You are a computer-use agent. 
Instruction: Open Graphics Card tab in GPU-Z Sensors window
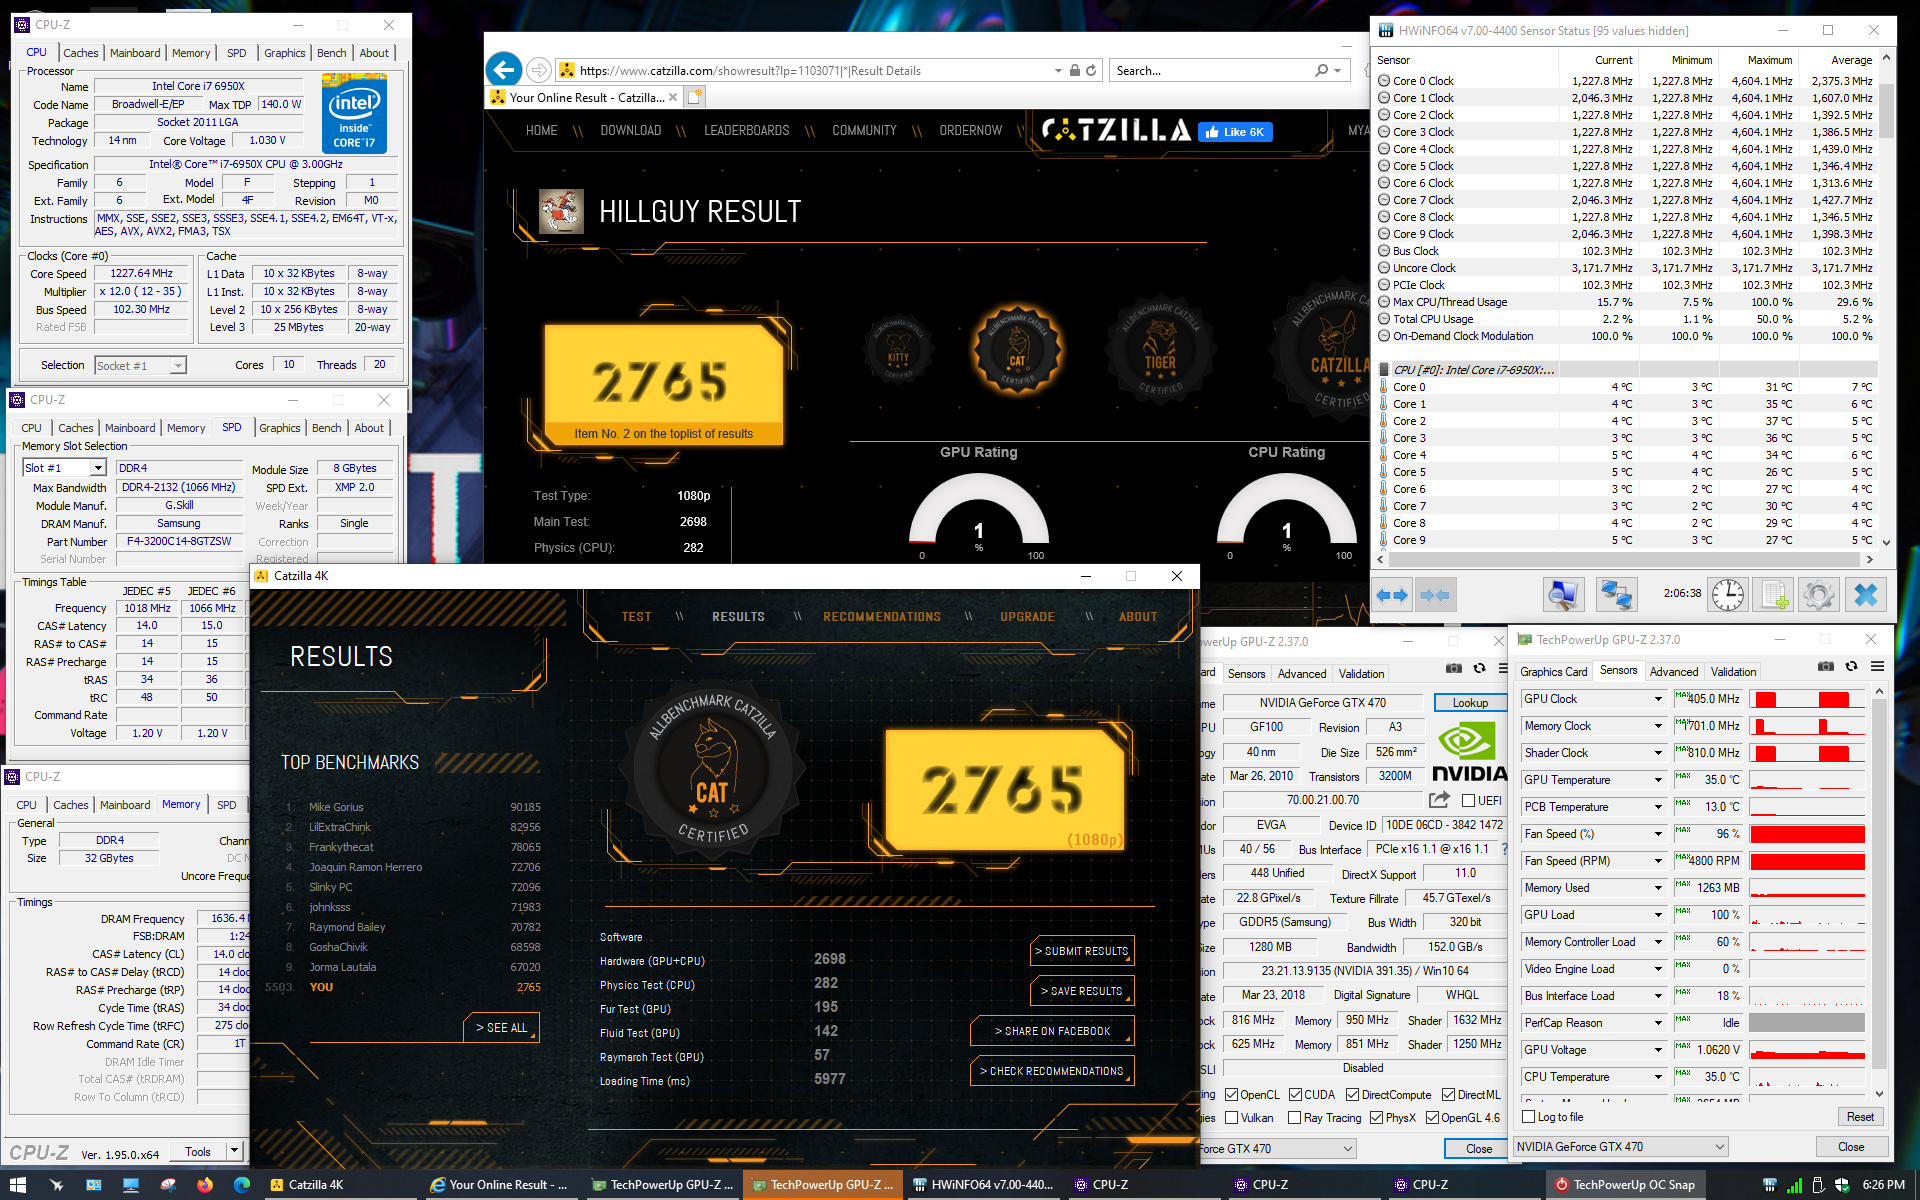(1553, 672)
